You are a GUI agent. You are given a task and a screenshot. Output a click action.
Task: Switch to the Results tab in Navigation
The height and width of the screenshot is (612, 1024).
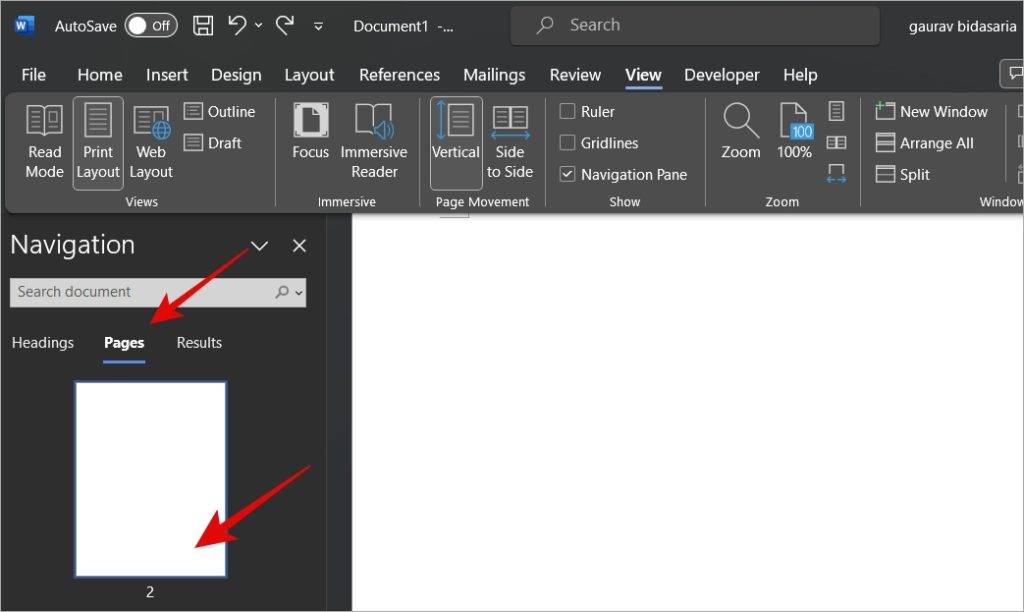point(199,343)
